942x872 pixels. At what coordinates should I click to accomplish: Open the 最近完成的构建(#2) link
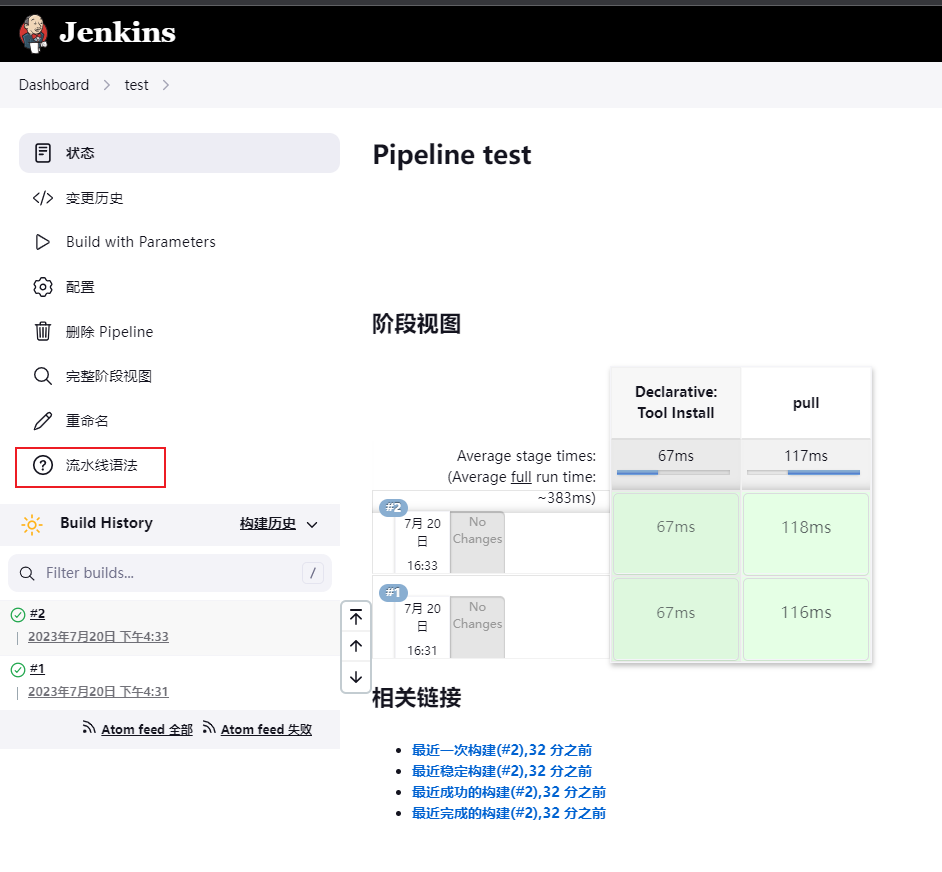pos(508,813)
